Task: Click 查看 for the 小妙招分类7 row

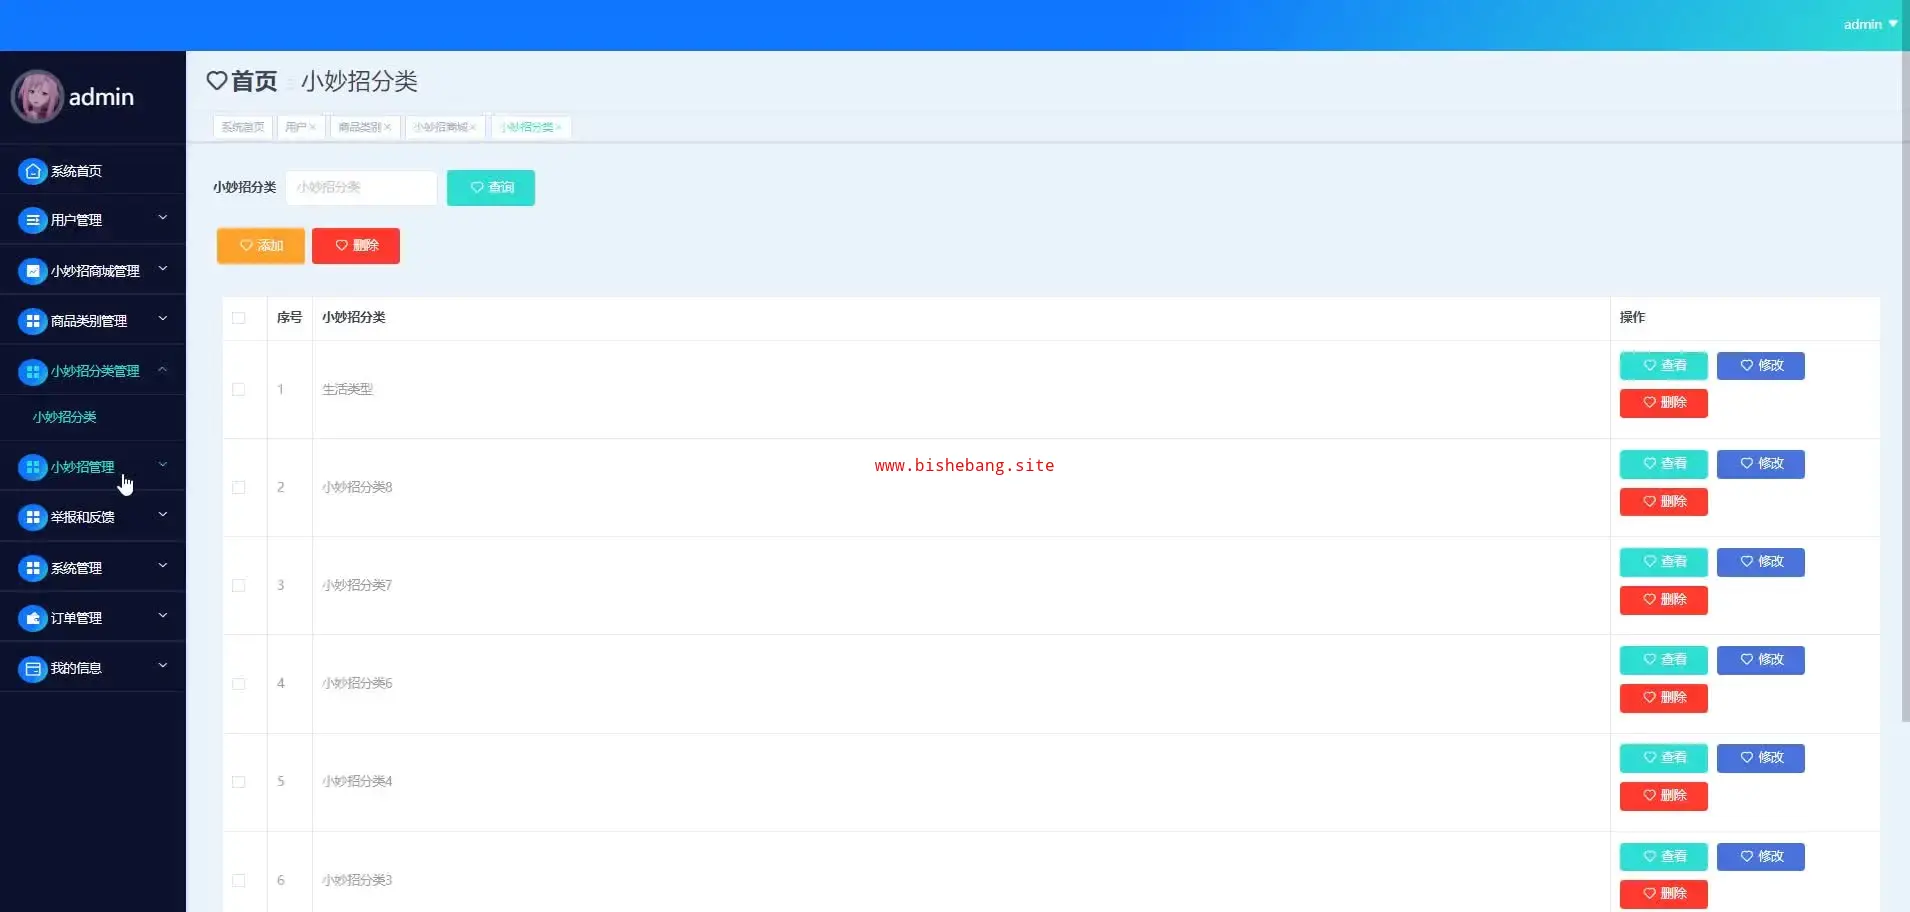Action: click(1664, 562)
